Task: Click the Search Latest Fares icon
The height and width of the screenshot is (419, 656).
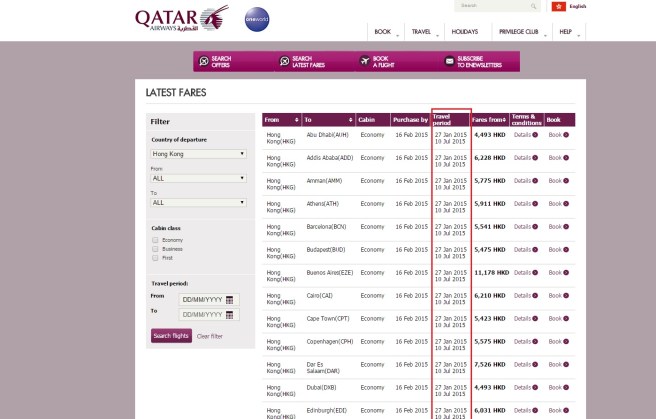Action: point(284,61)
